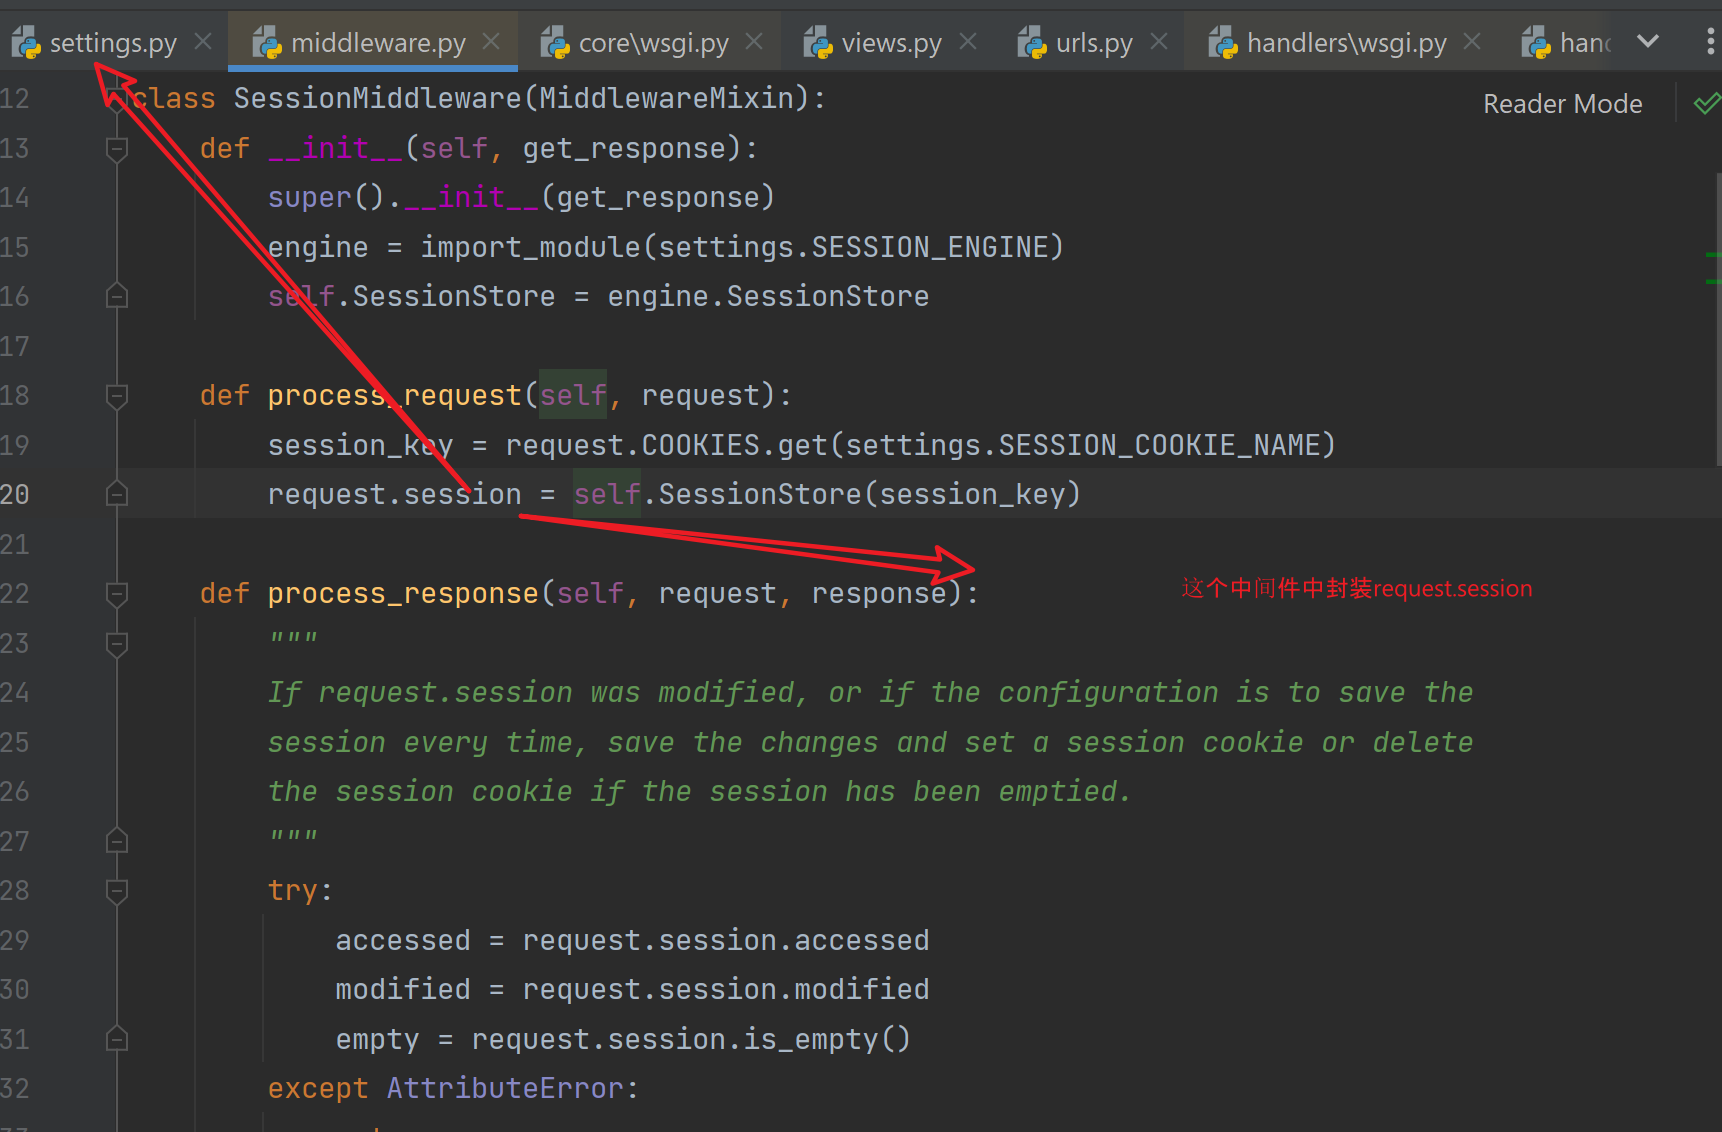
Task: Click 'session cookie or delete' in line 25
Action: pyautogui.click(x=1269, y=742)
